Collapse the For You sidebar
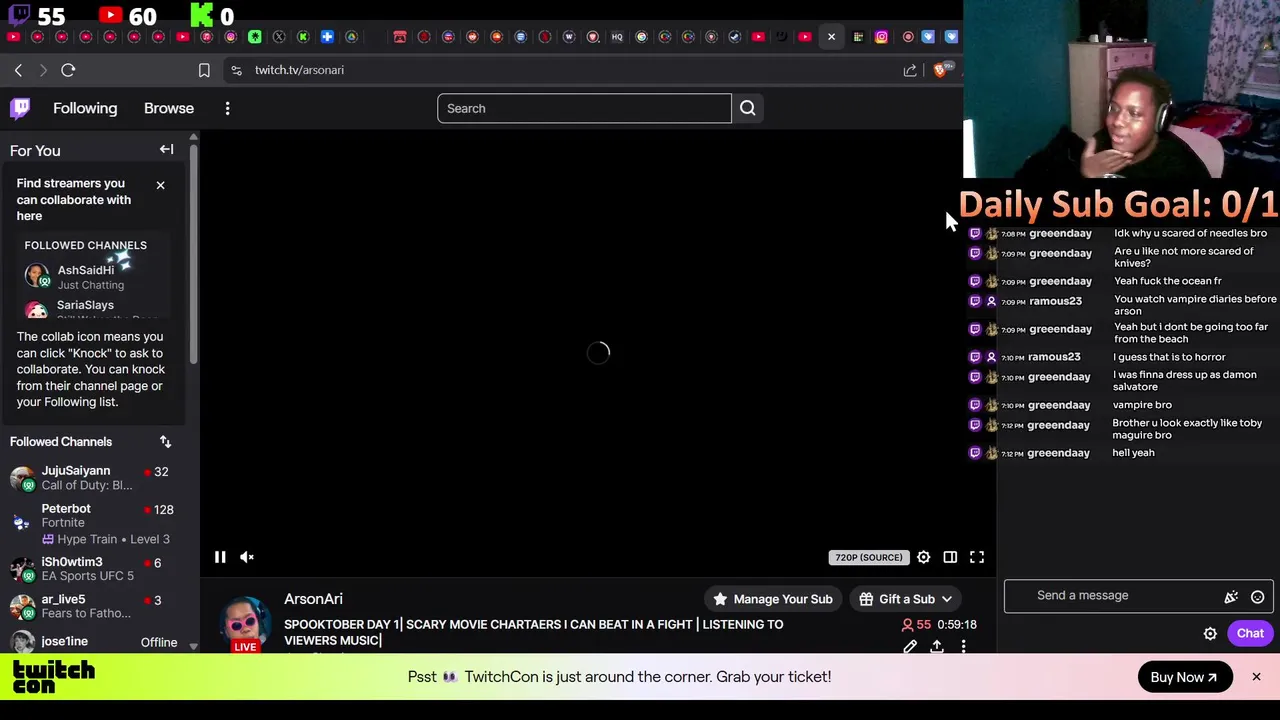The height and width of the screenshot is (720, 1280). [x=166, y=150]
